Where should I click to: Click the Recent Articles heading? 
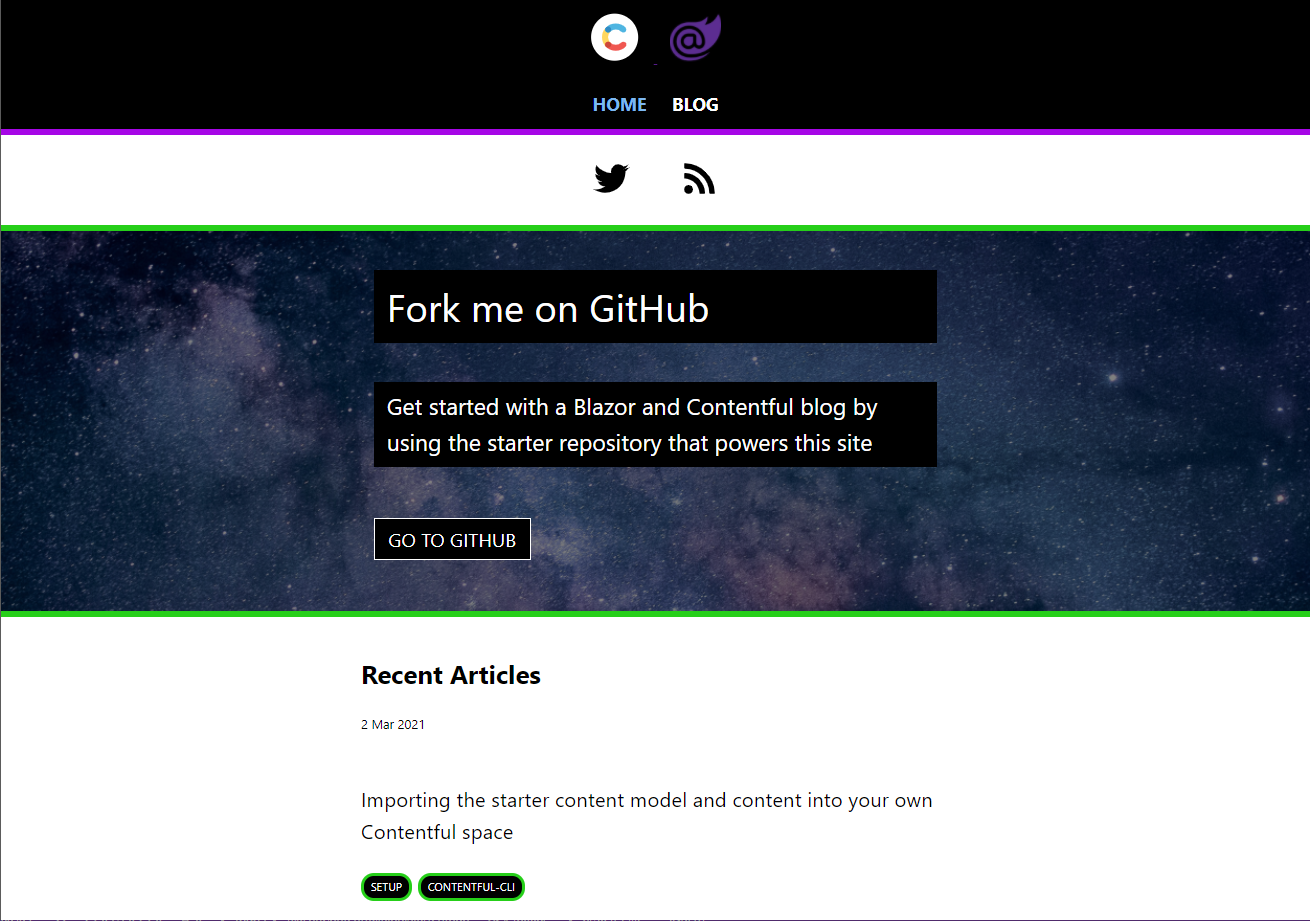(x=451, y=675)
